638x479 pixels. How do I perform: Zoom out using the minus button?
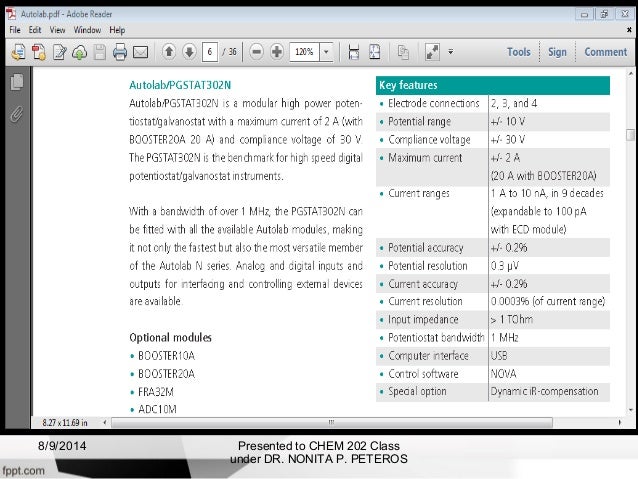click(x=257, y=52)
